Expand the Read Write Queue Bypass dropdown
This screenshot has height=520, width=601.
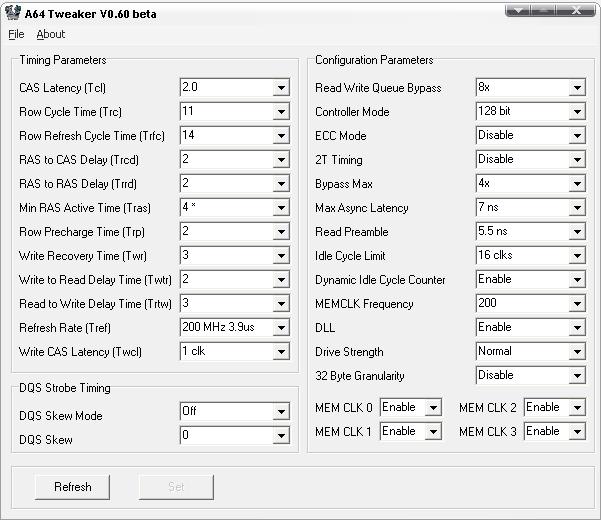531,87
